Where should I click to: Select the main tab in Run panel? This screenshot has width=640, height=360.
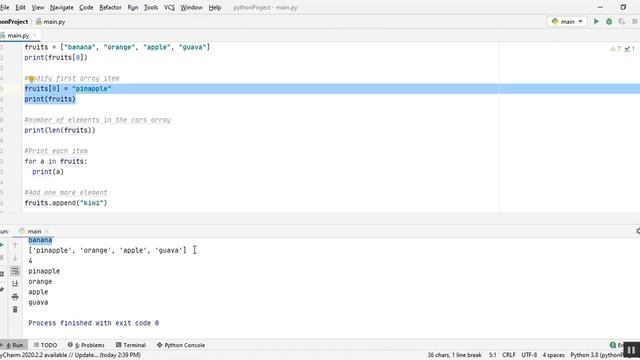[x=34, y=231]
